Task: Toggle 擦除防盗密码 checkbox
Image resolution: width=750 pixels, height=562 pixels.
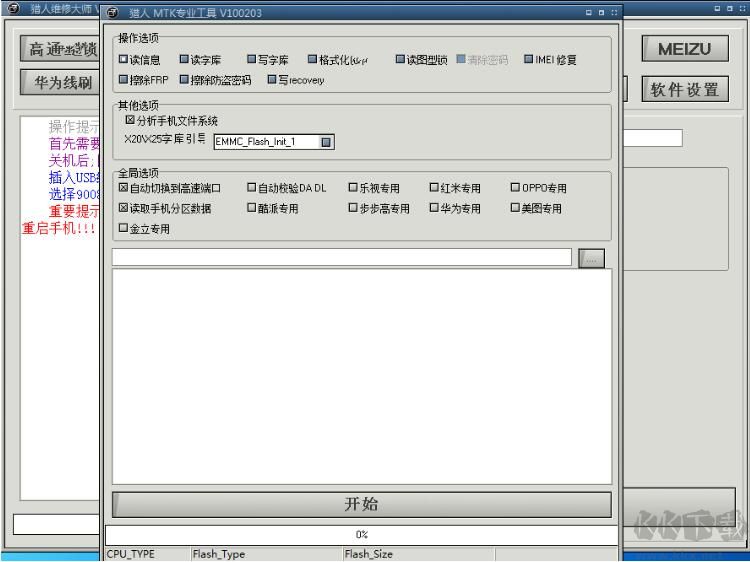Action: tap(184, 79)
